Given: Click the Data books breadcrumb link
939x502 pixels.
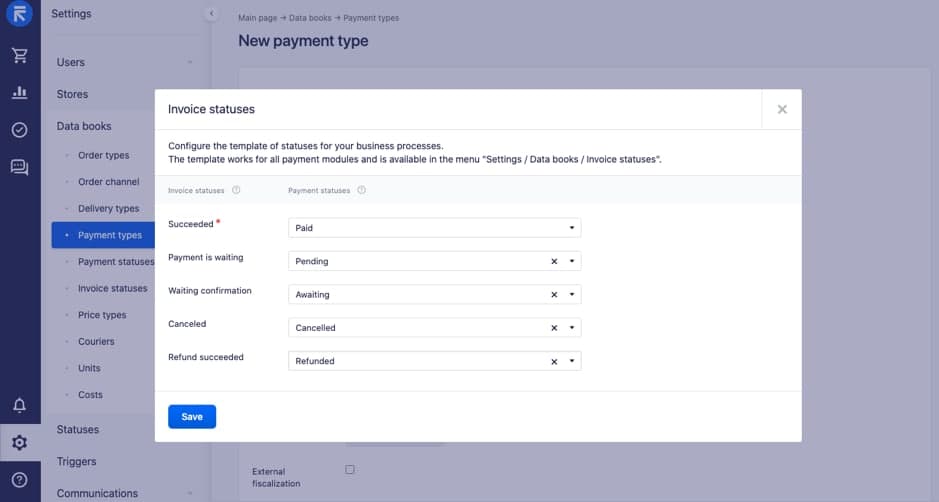Looking at the screenshot, I should pyautogui.click(x=310, y=18).
